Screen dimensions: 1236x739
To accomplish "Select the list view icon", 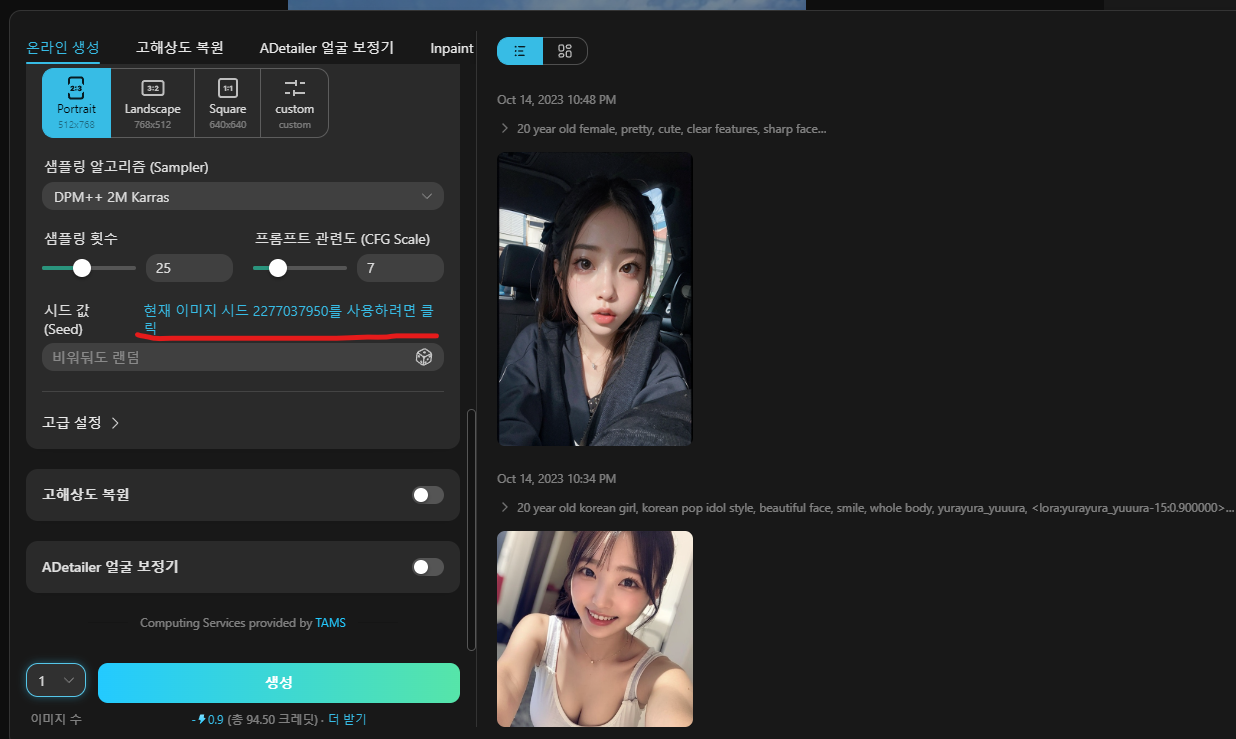I will [519, 50].
